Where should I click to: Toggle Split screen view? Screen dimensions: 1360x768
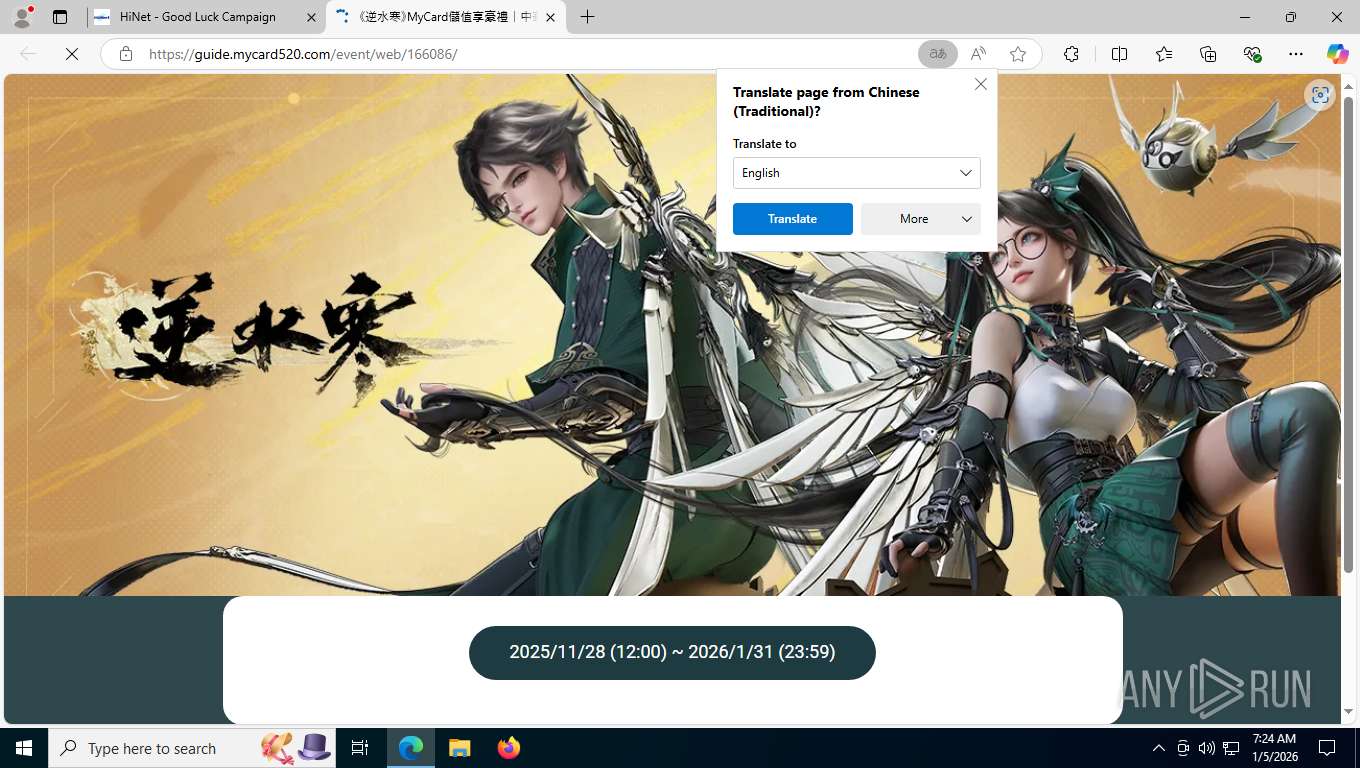pos(1119,54)
